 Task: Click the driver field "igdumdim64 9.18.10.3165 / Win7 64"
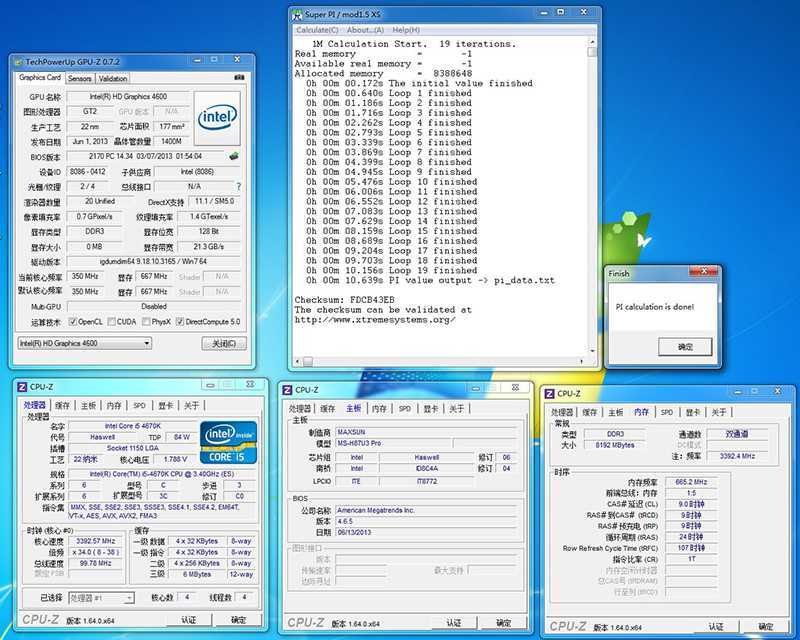pyautogui.click(x=153, y=261)
